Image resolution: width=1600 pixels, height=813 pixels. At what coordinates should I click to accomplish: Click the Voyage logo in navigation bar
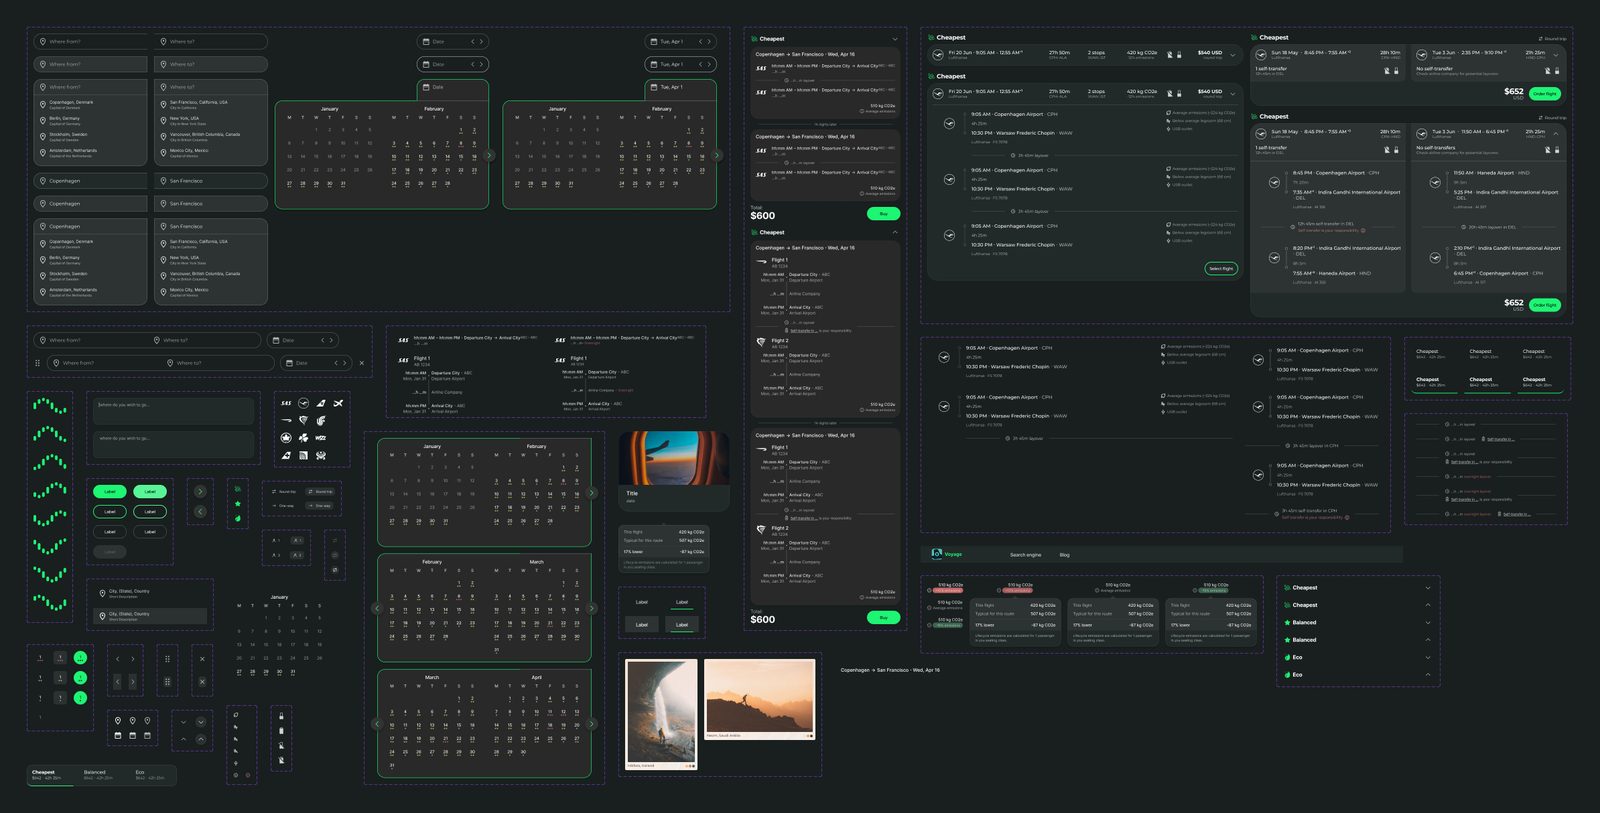946,553
